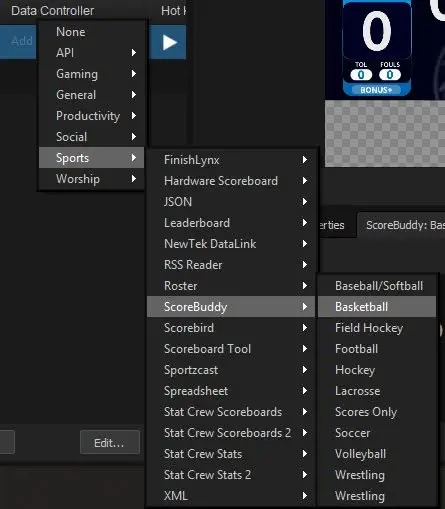This screenshot has height=509, width=445.
Task: Click the BONUS+ indicator on scoreboard
Action: coord(376,90)
